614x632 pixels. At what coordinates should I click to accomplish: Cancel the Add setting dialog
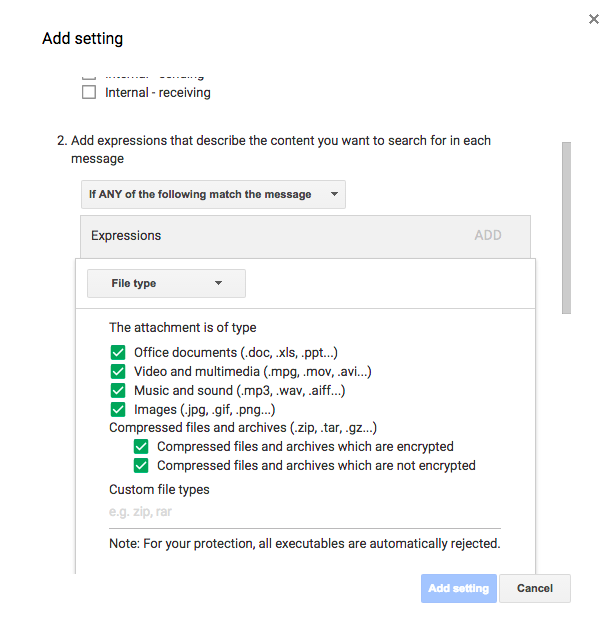(534, 588)
